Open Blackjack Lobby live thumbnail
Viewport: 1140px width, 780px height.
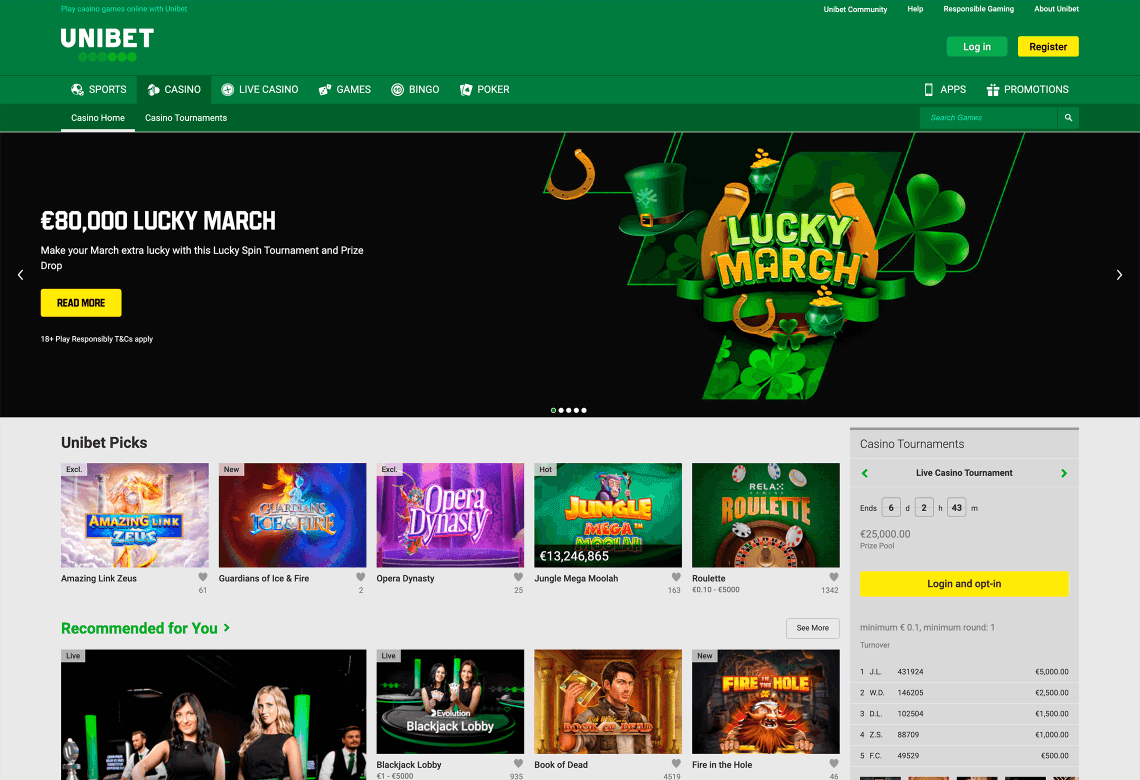(x=450, y=701)
